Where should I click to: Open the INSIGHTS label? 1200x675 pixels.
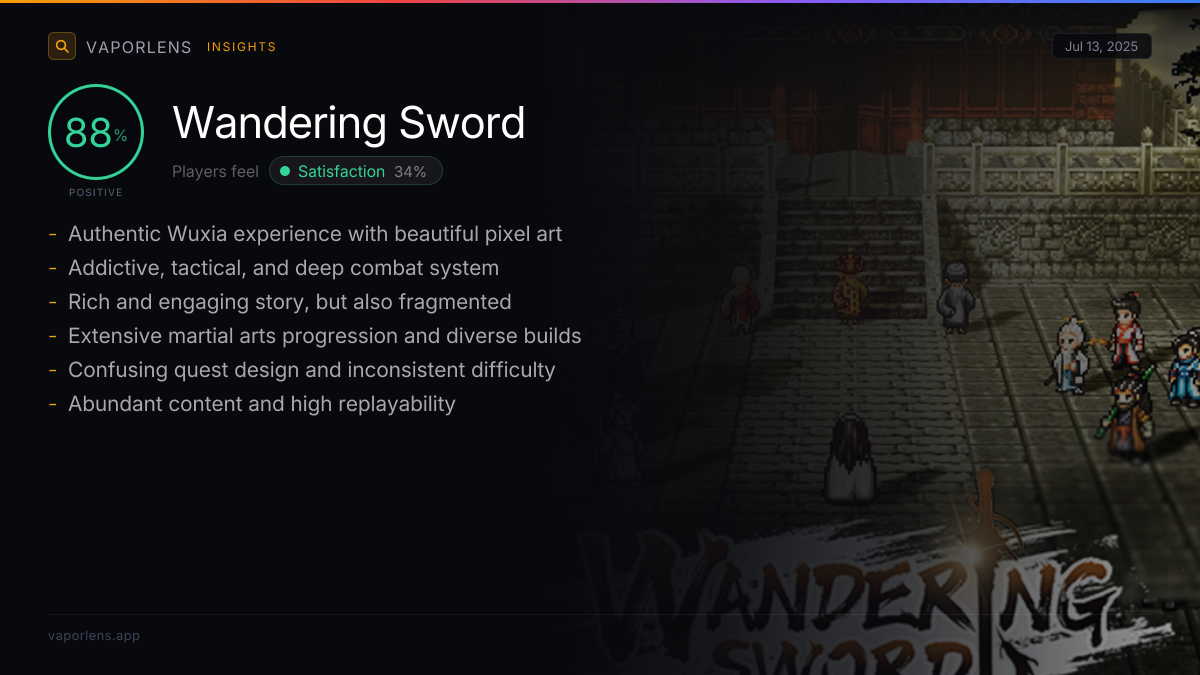(x=241, y=47)
